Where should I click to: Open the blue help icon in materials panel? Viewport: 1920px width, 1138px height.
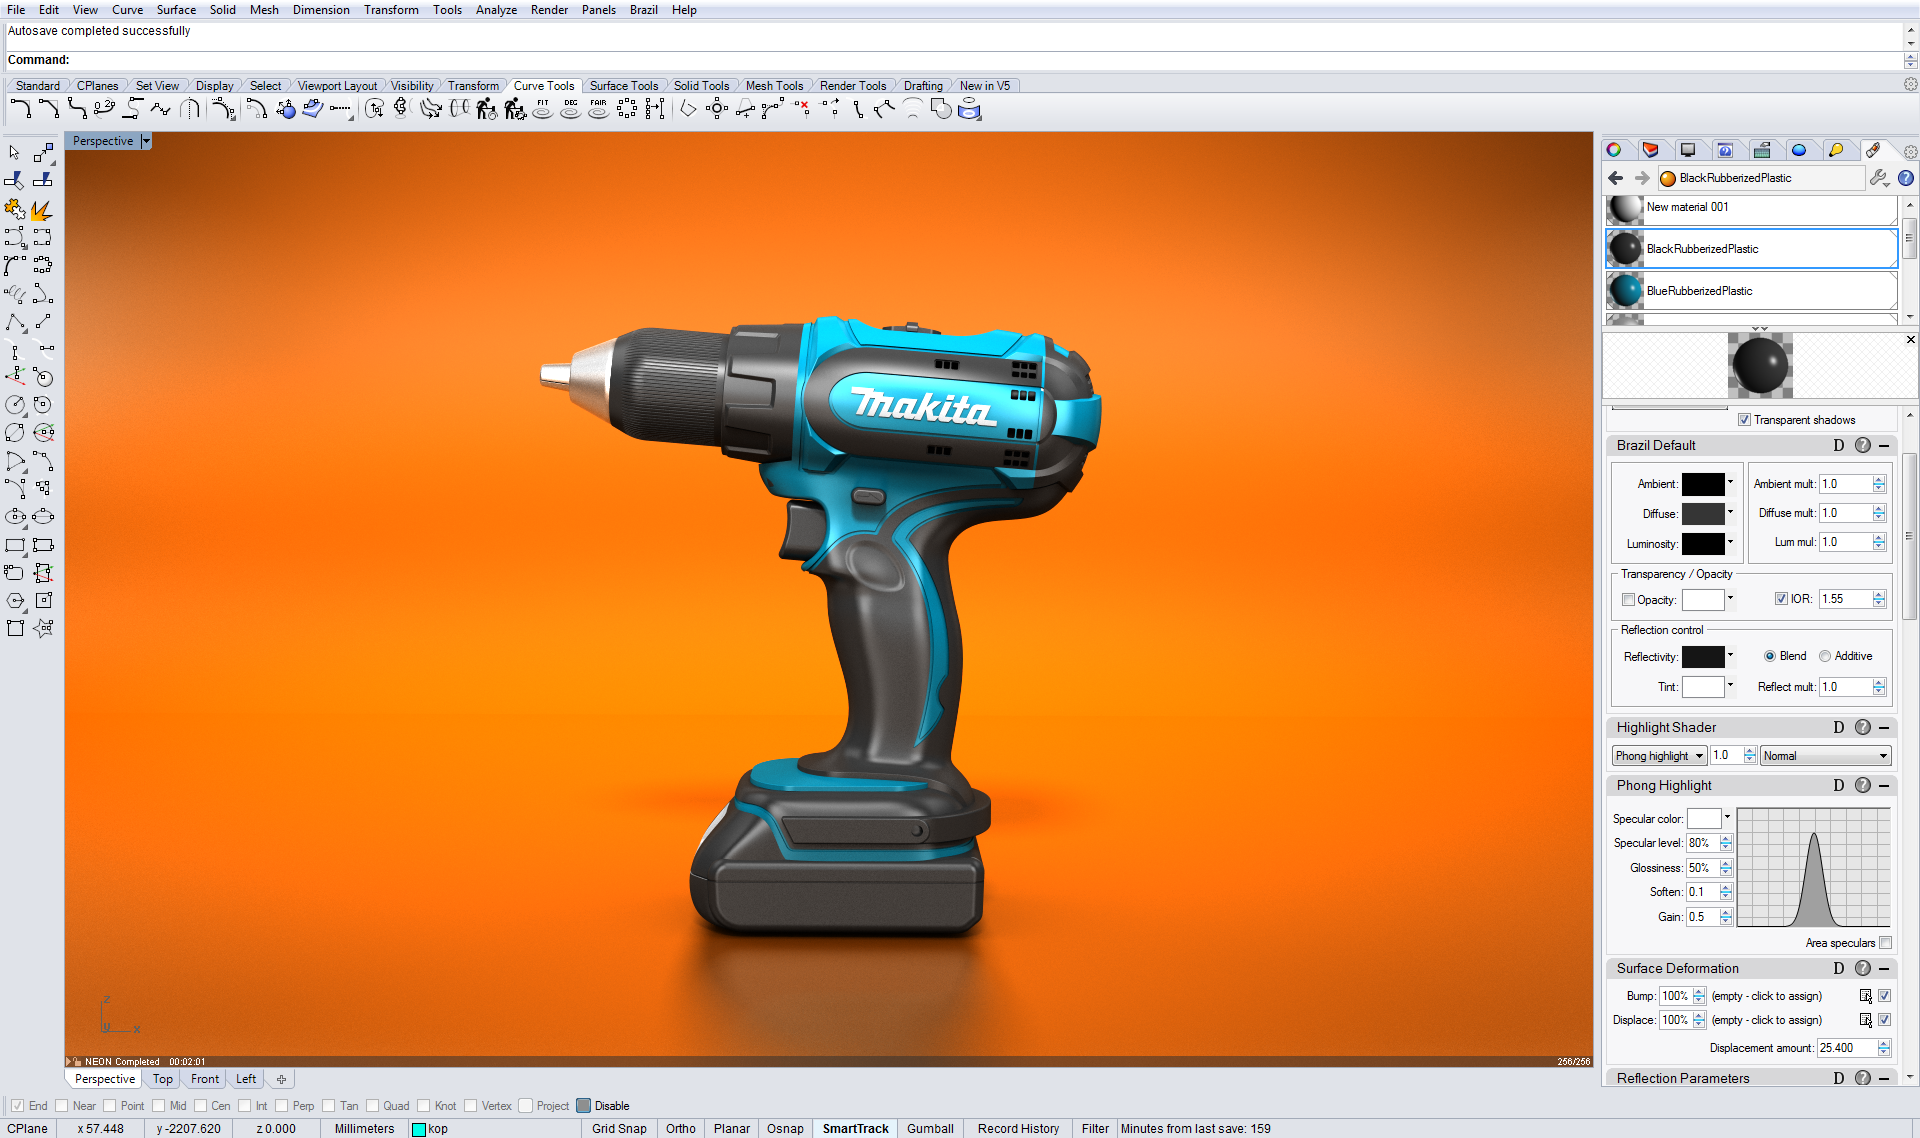pyautogui.click(x=1906, y=178)
